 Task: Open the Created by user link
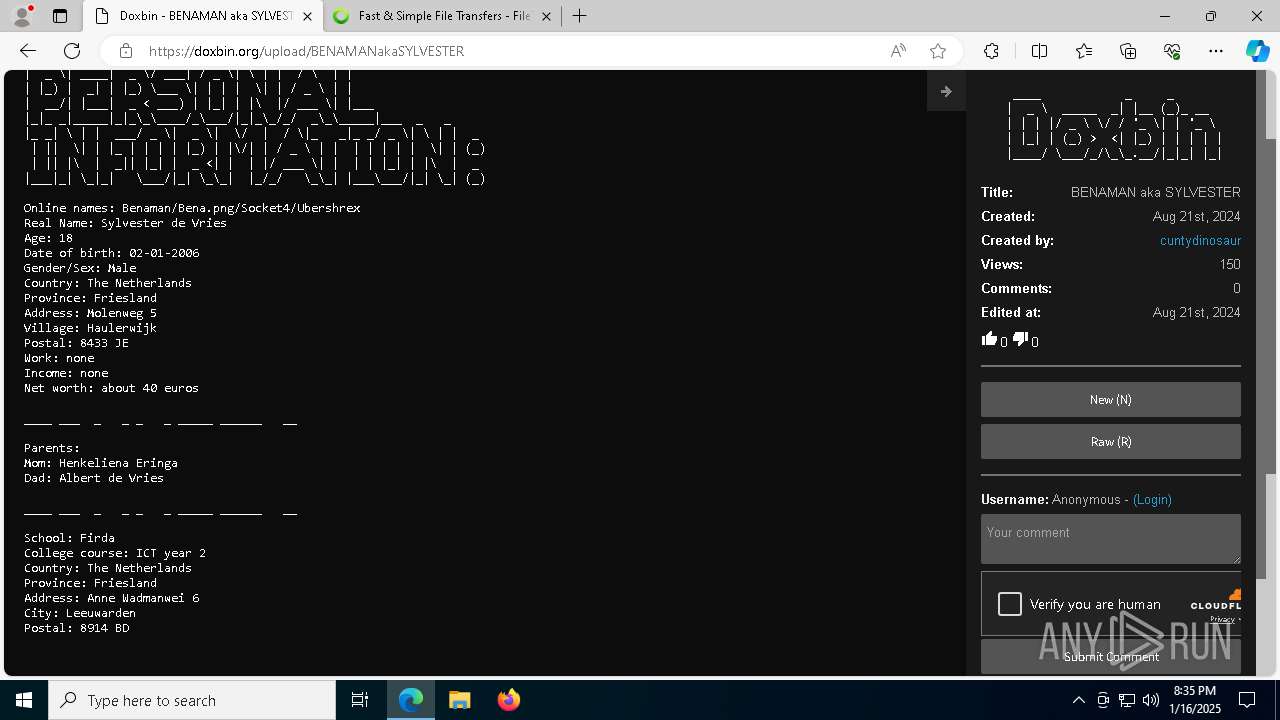click(1200, 240)
